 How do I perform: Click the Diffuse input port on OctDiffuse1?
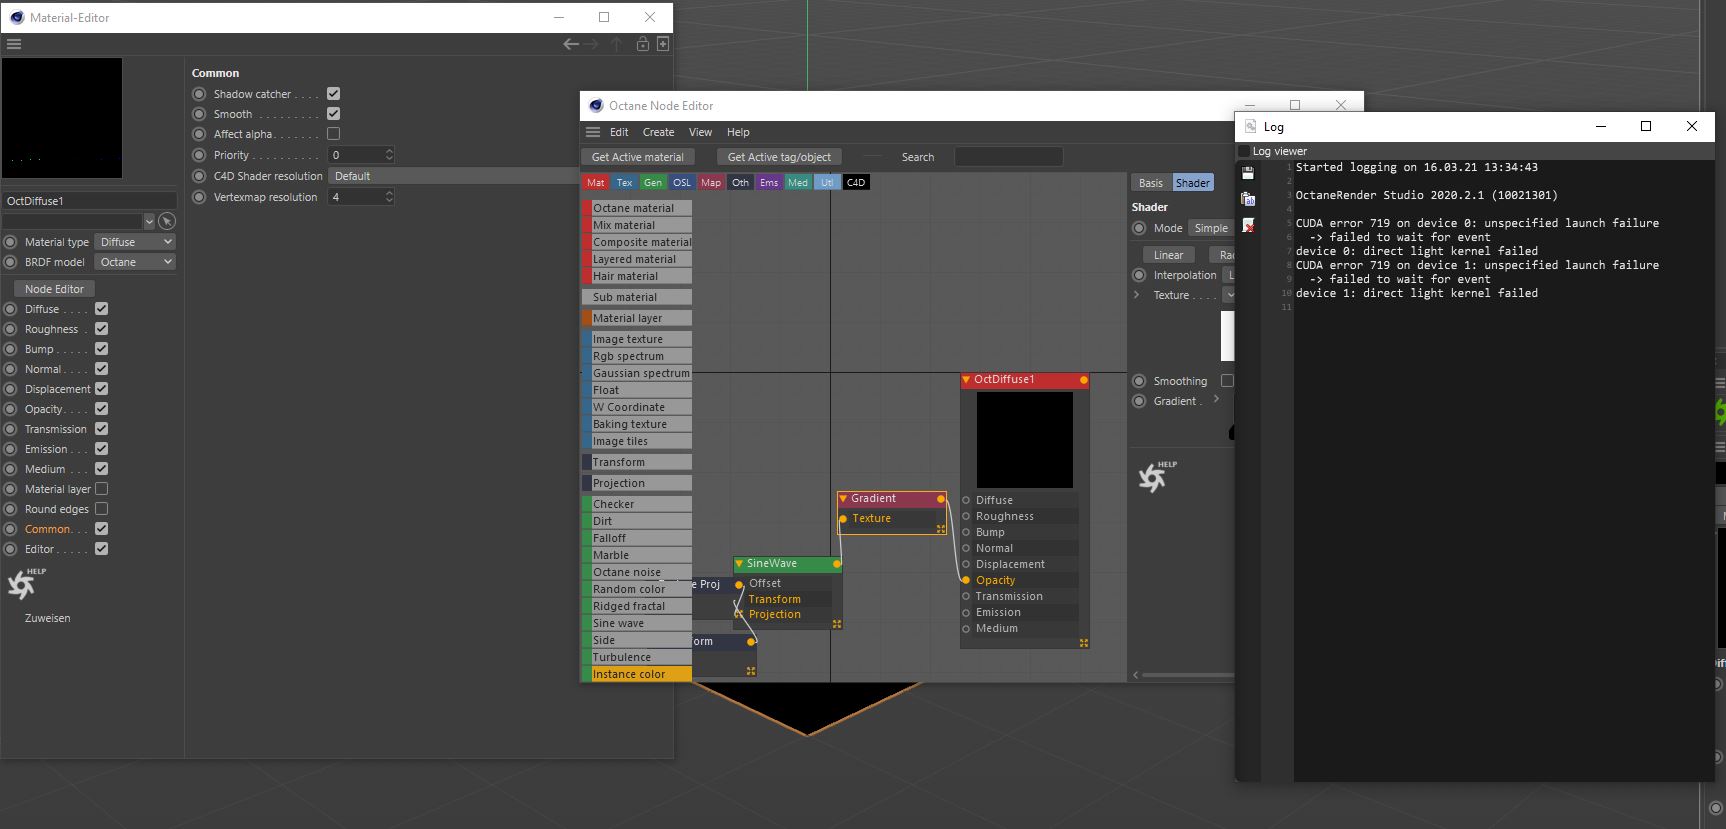(966, 500)
